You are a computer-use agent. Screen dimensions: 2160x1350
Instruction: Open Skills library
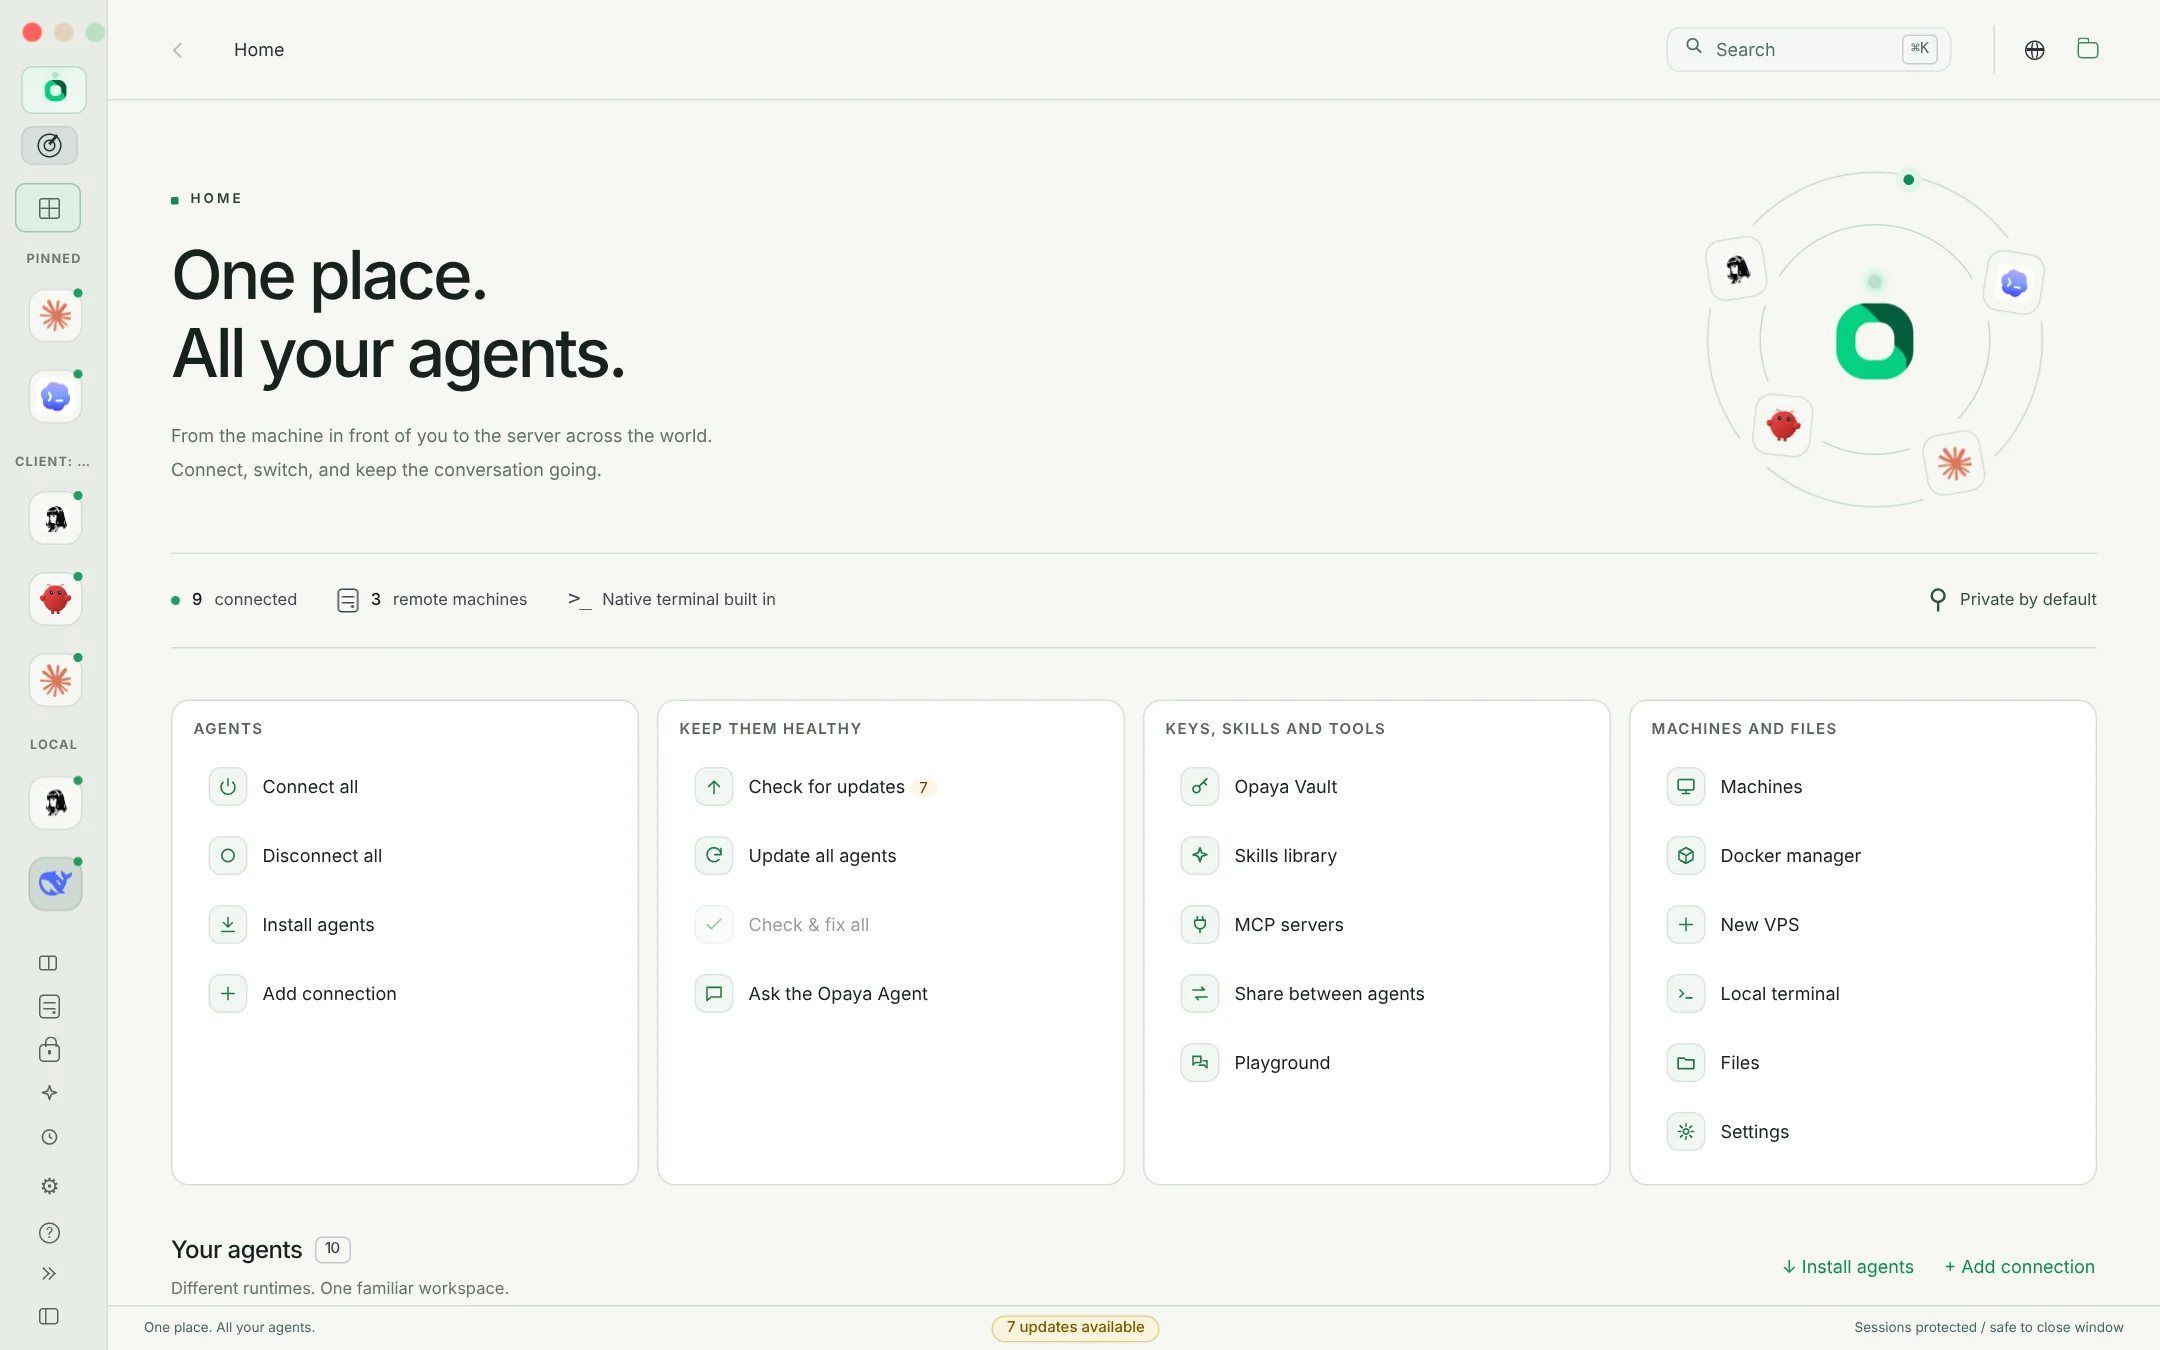point(1377,856)
